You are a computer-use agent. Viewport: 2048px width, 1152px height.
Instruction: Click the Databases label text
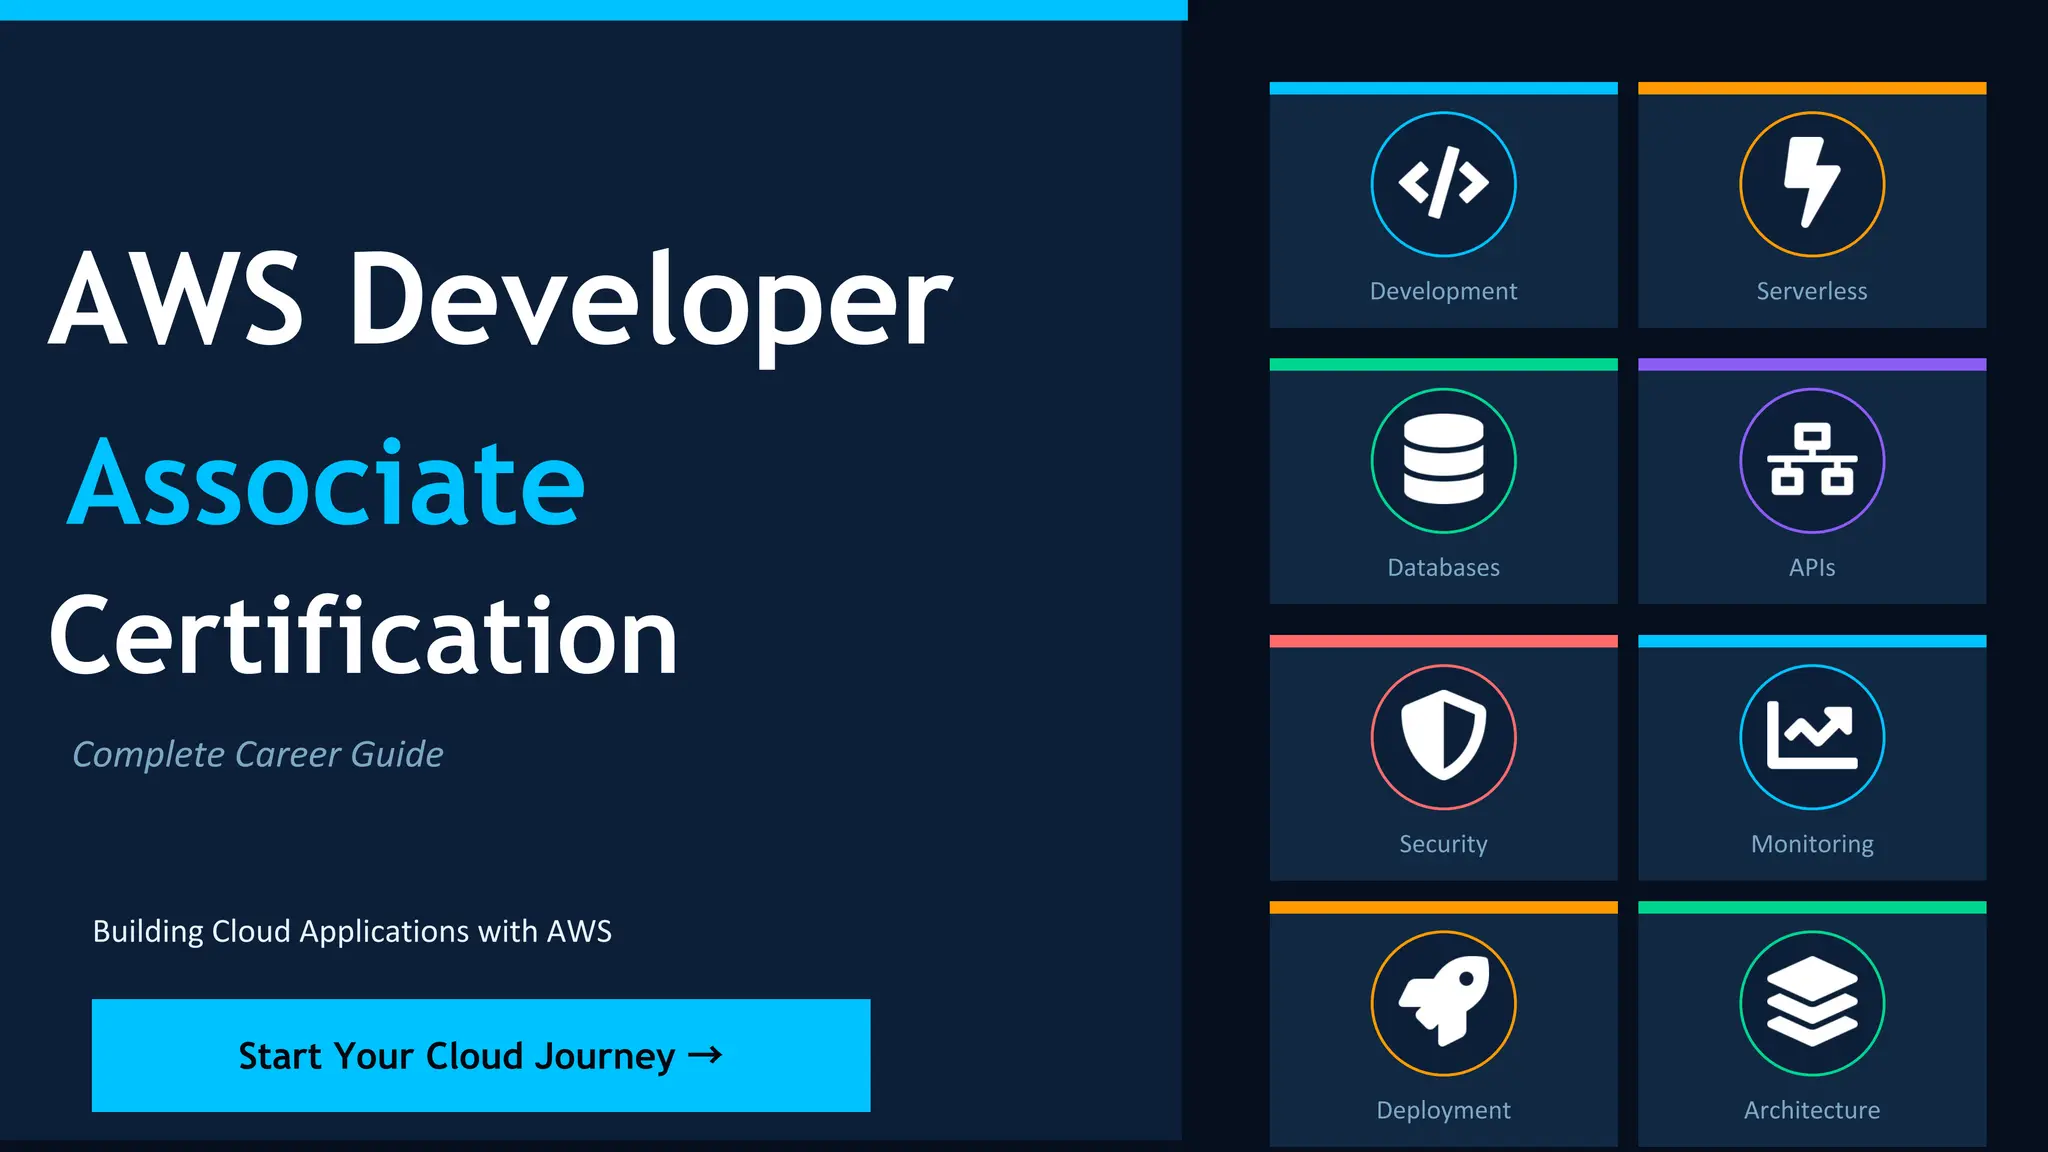tap(1443, 568)
